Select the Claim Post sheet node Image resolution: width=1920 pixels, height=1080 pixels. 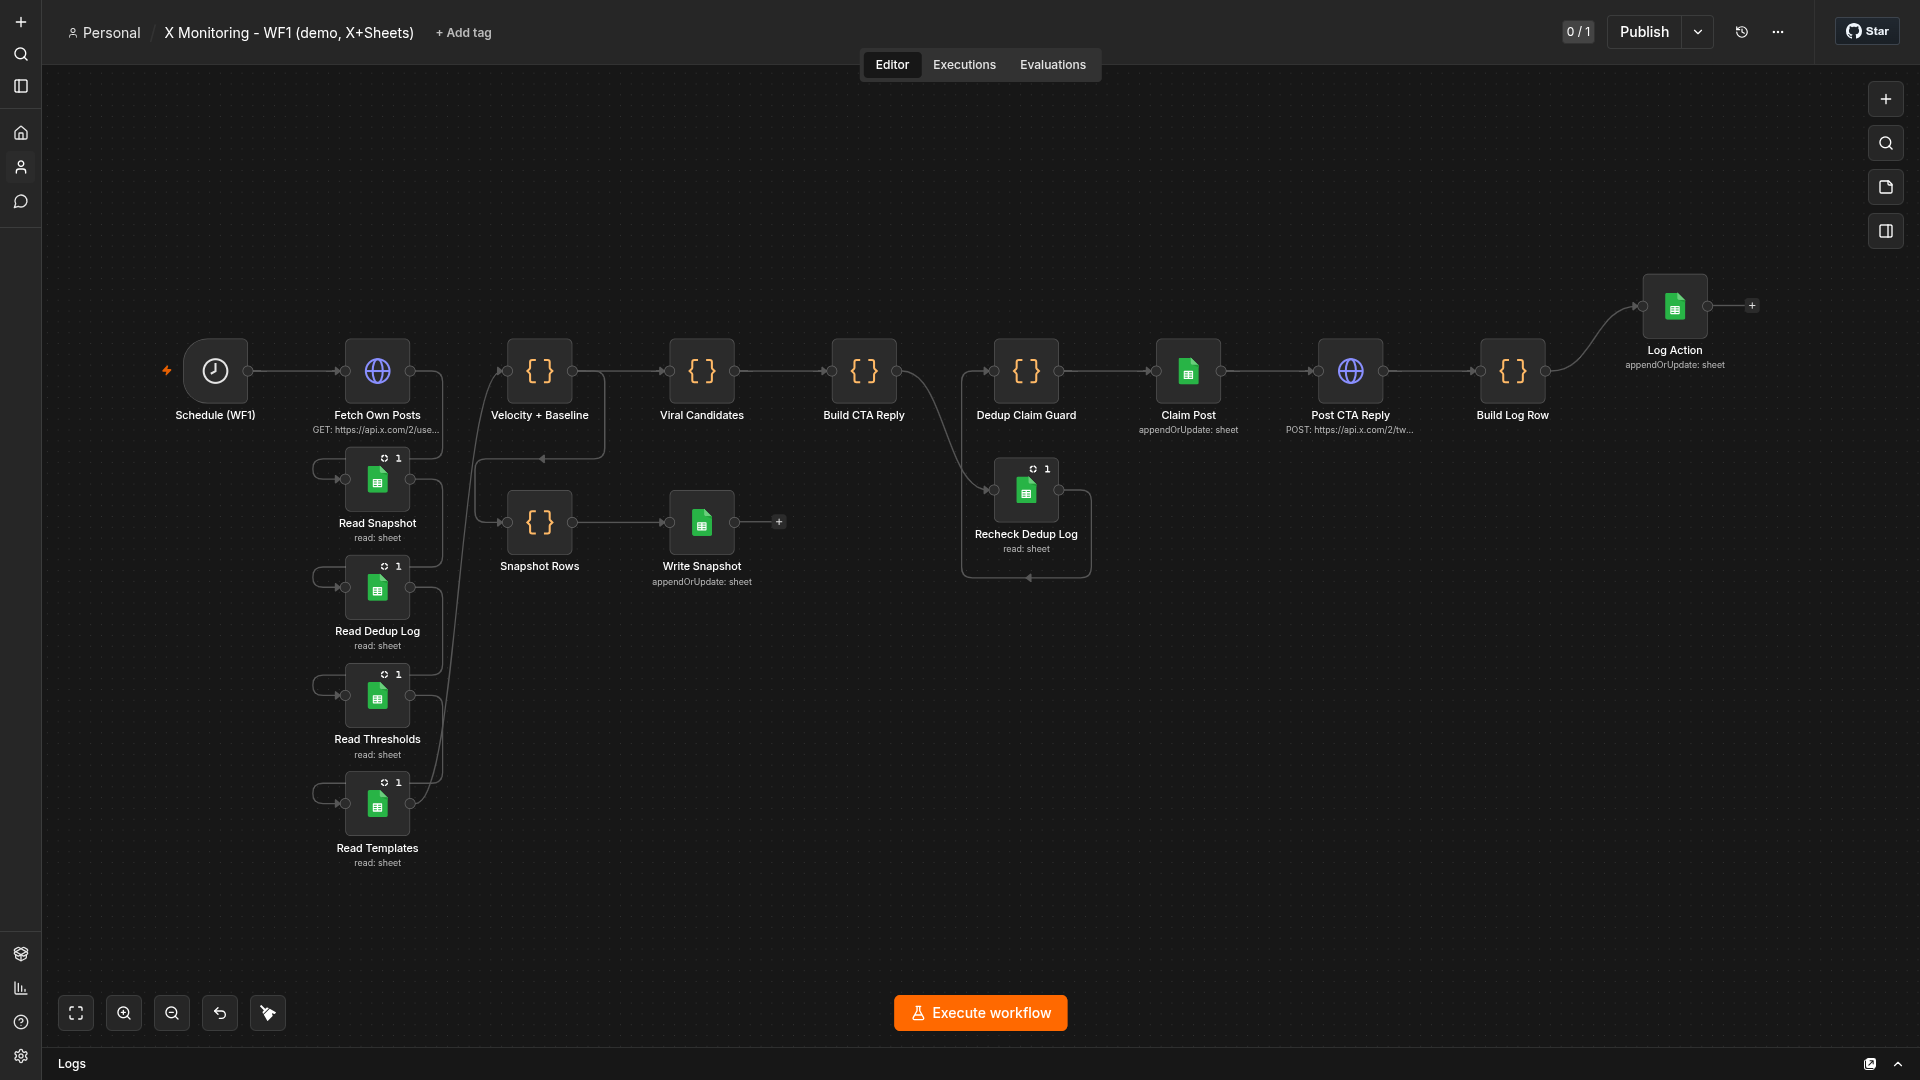tap(1188, 371)
